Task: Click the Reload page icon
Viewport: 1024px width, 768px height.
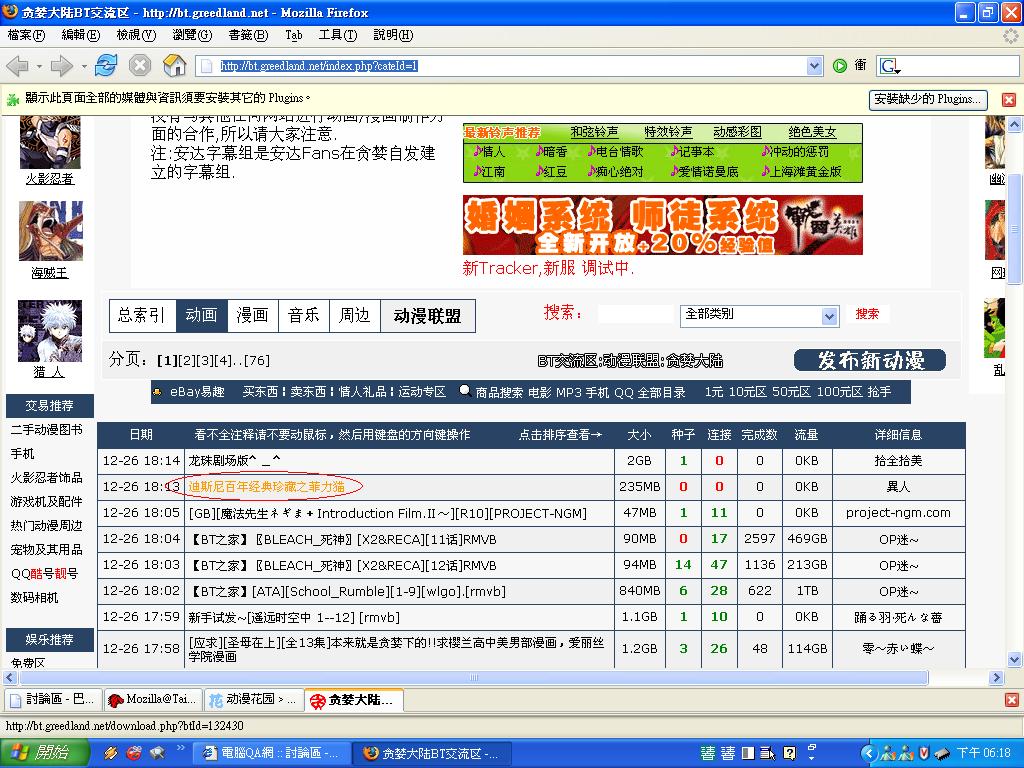Action: coord(106,66)
